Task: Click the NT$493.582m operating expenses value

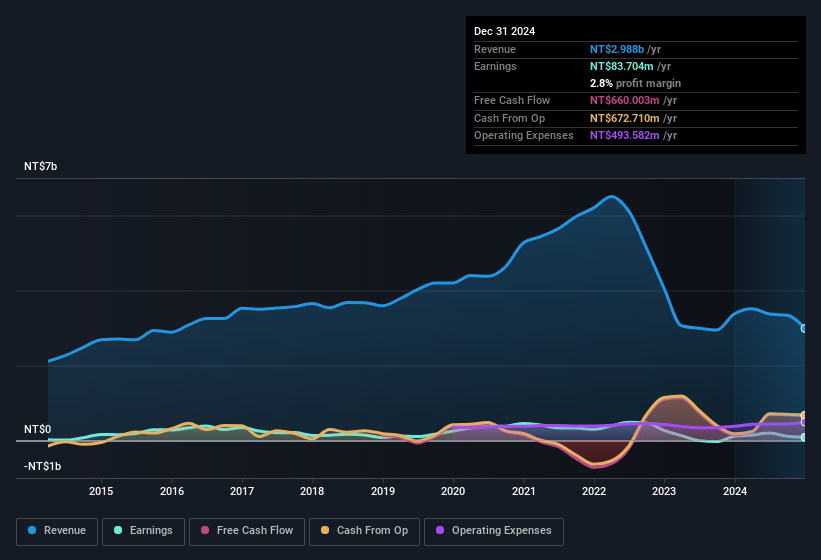Action: tap(625, 136)
